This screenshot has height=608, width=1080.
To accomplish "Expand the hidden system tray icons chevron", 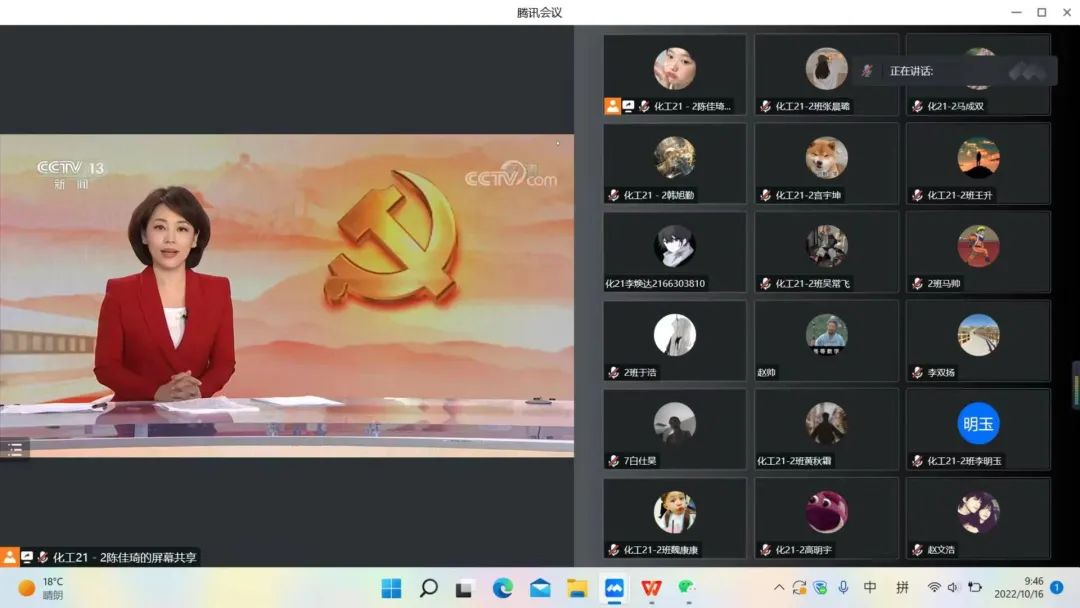I will (779, 588).
